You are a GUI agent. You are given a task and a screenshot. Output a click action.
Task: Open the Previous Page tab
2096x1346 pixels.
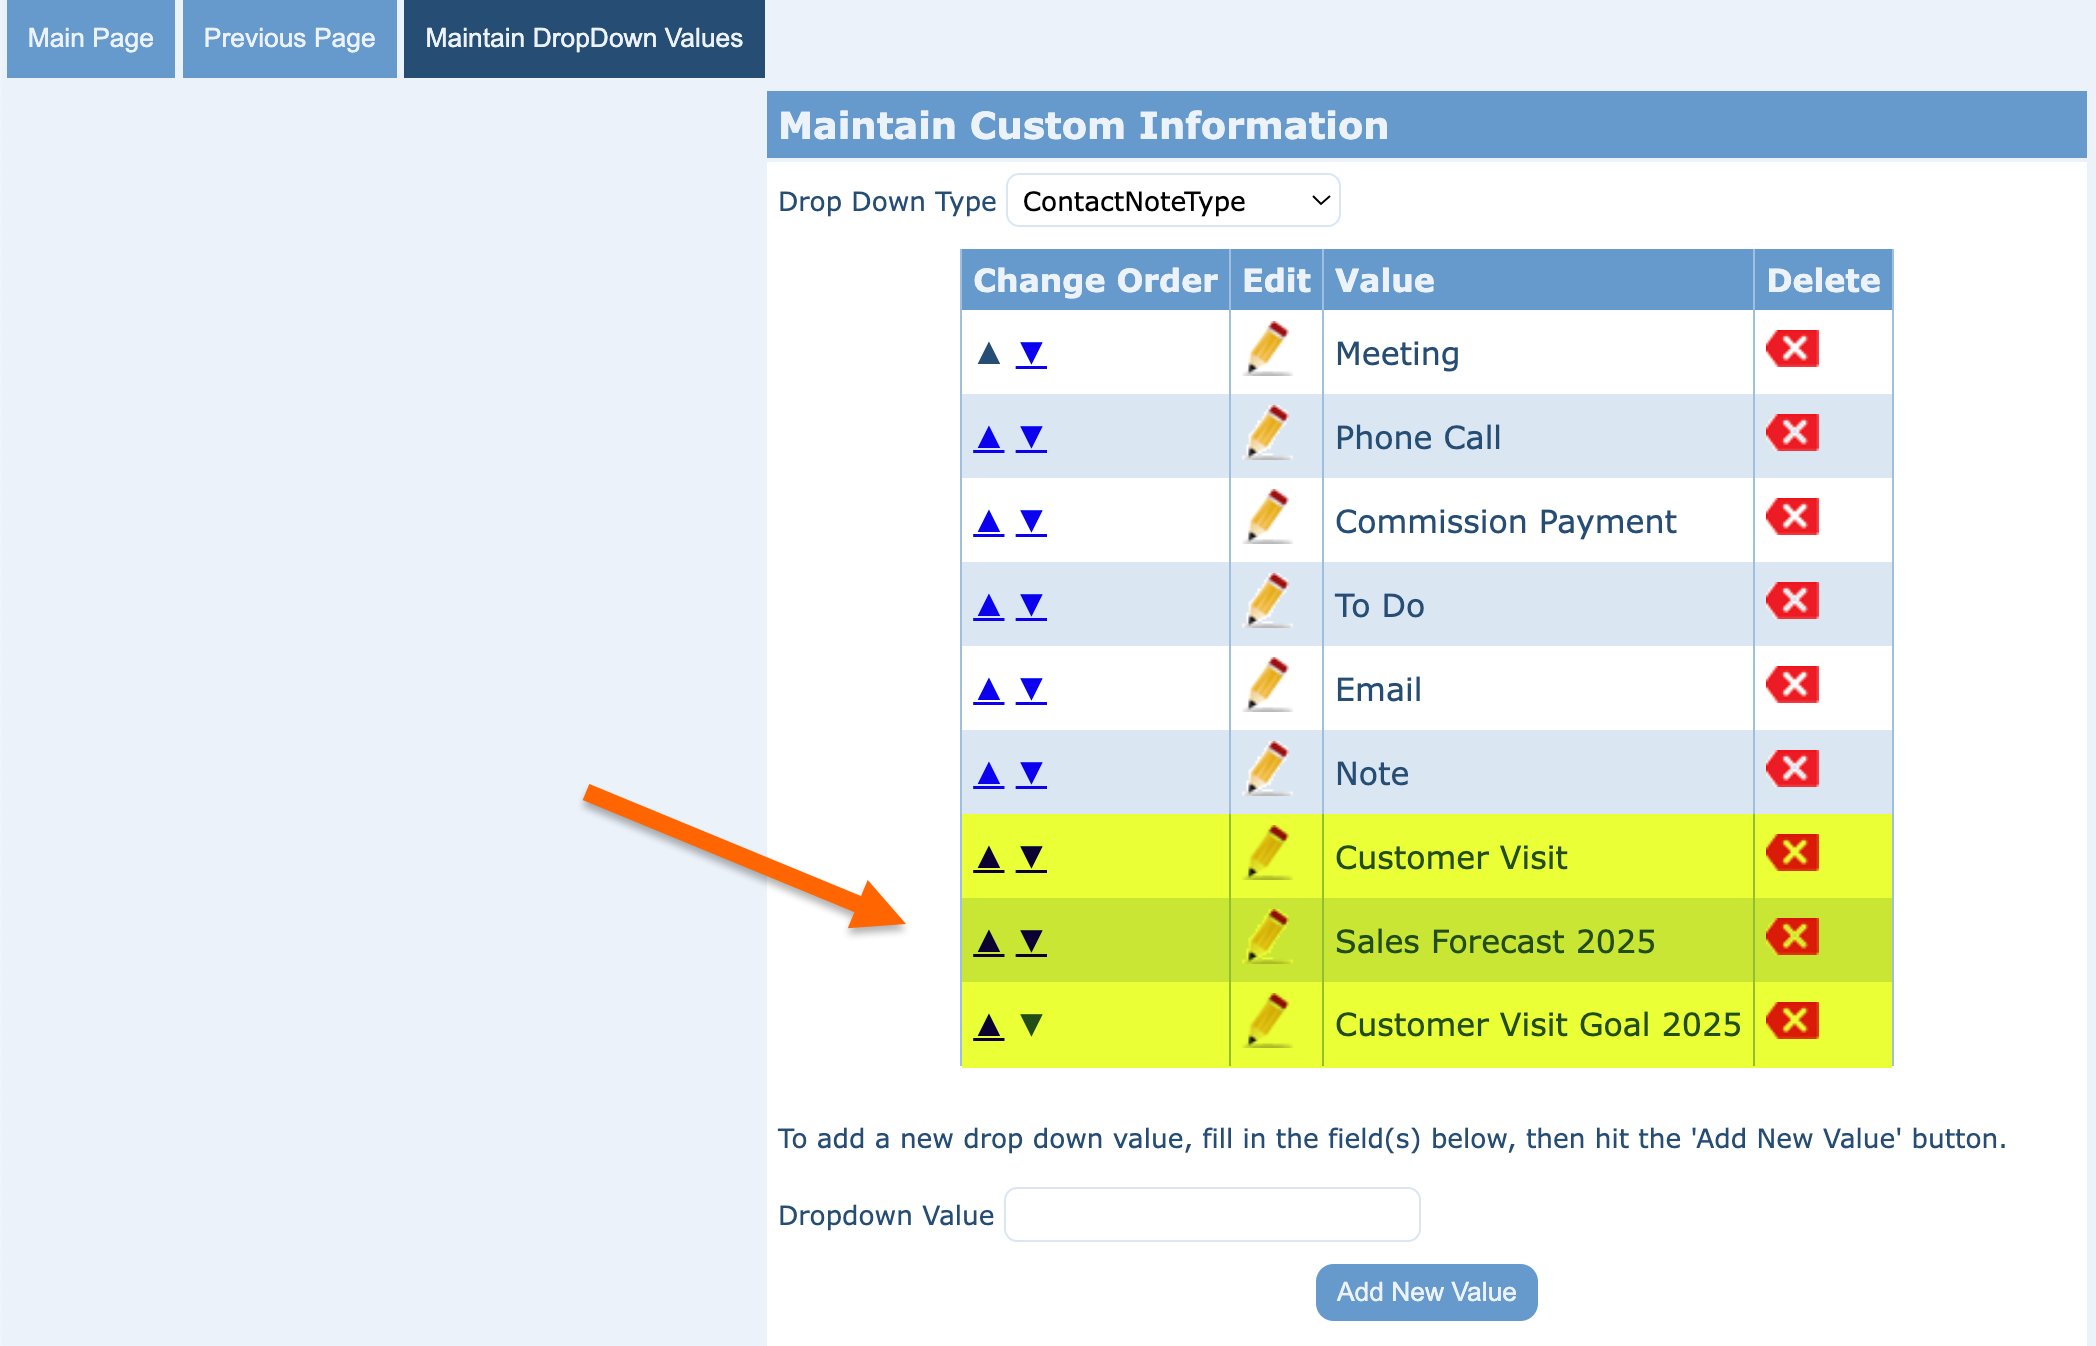click(x=289, y=39)
